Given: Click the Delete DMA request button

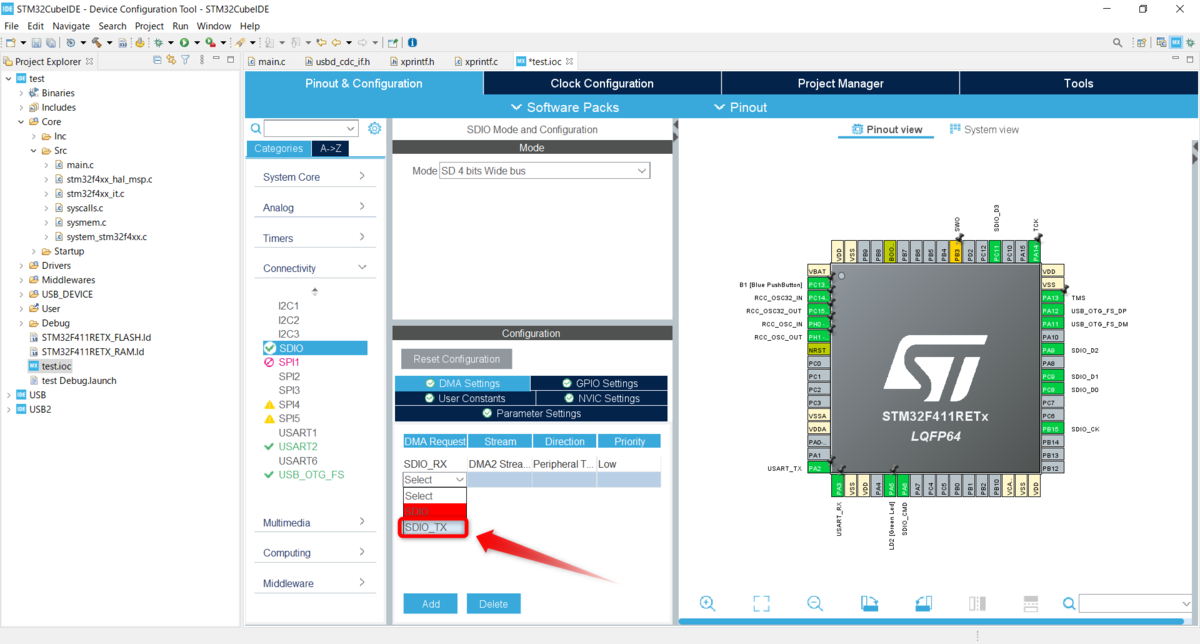Looking at the screenshot, I should tap(493, 604).
